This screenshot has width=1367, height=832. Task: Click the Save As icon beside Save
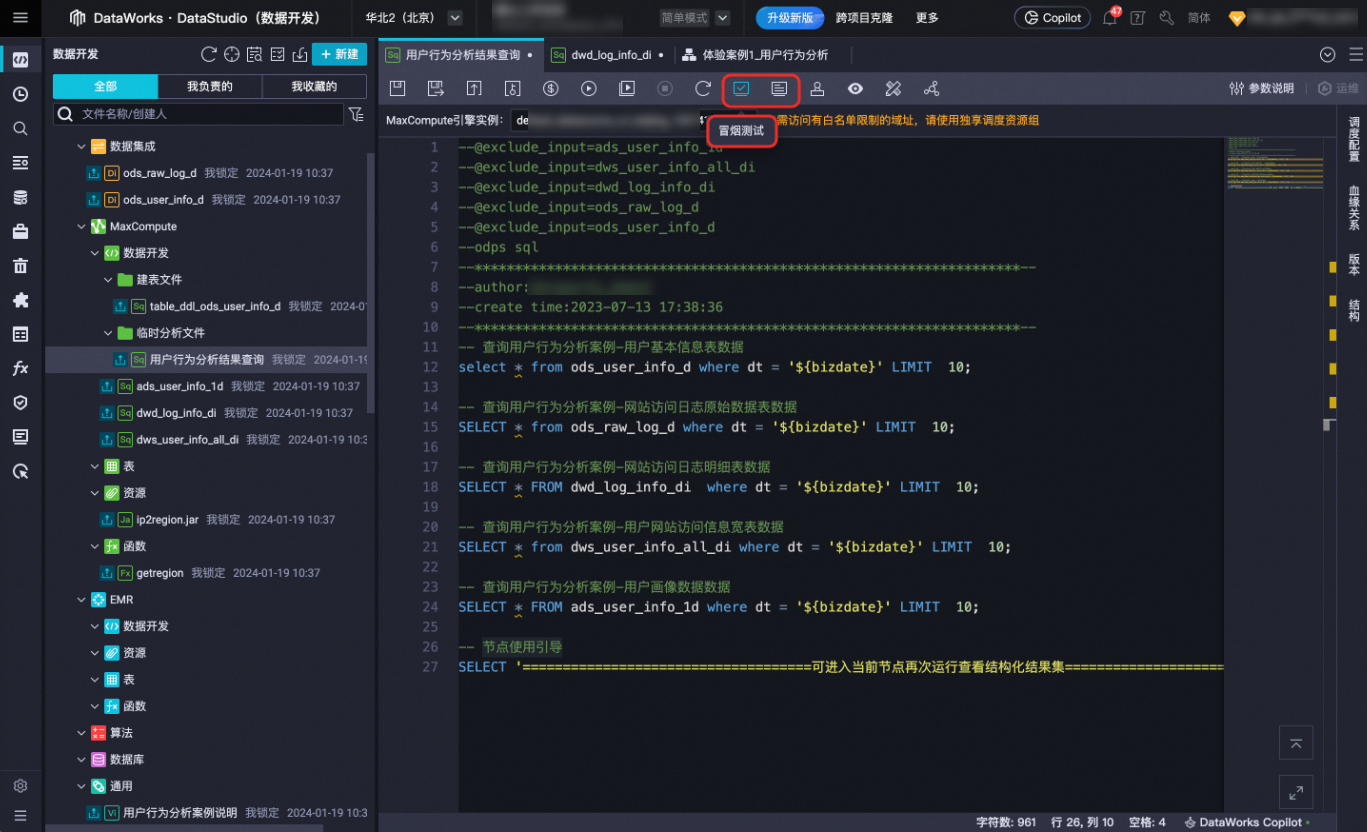tap(435, 89)
